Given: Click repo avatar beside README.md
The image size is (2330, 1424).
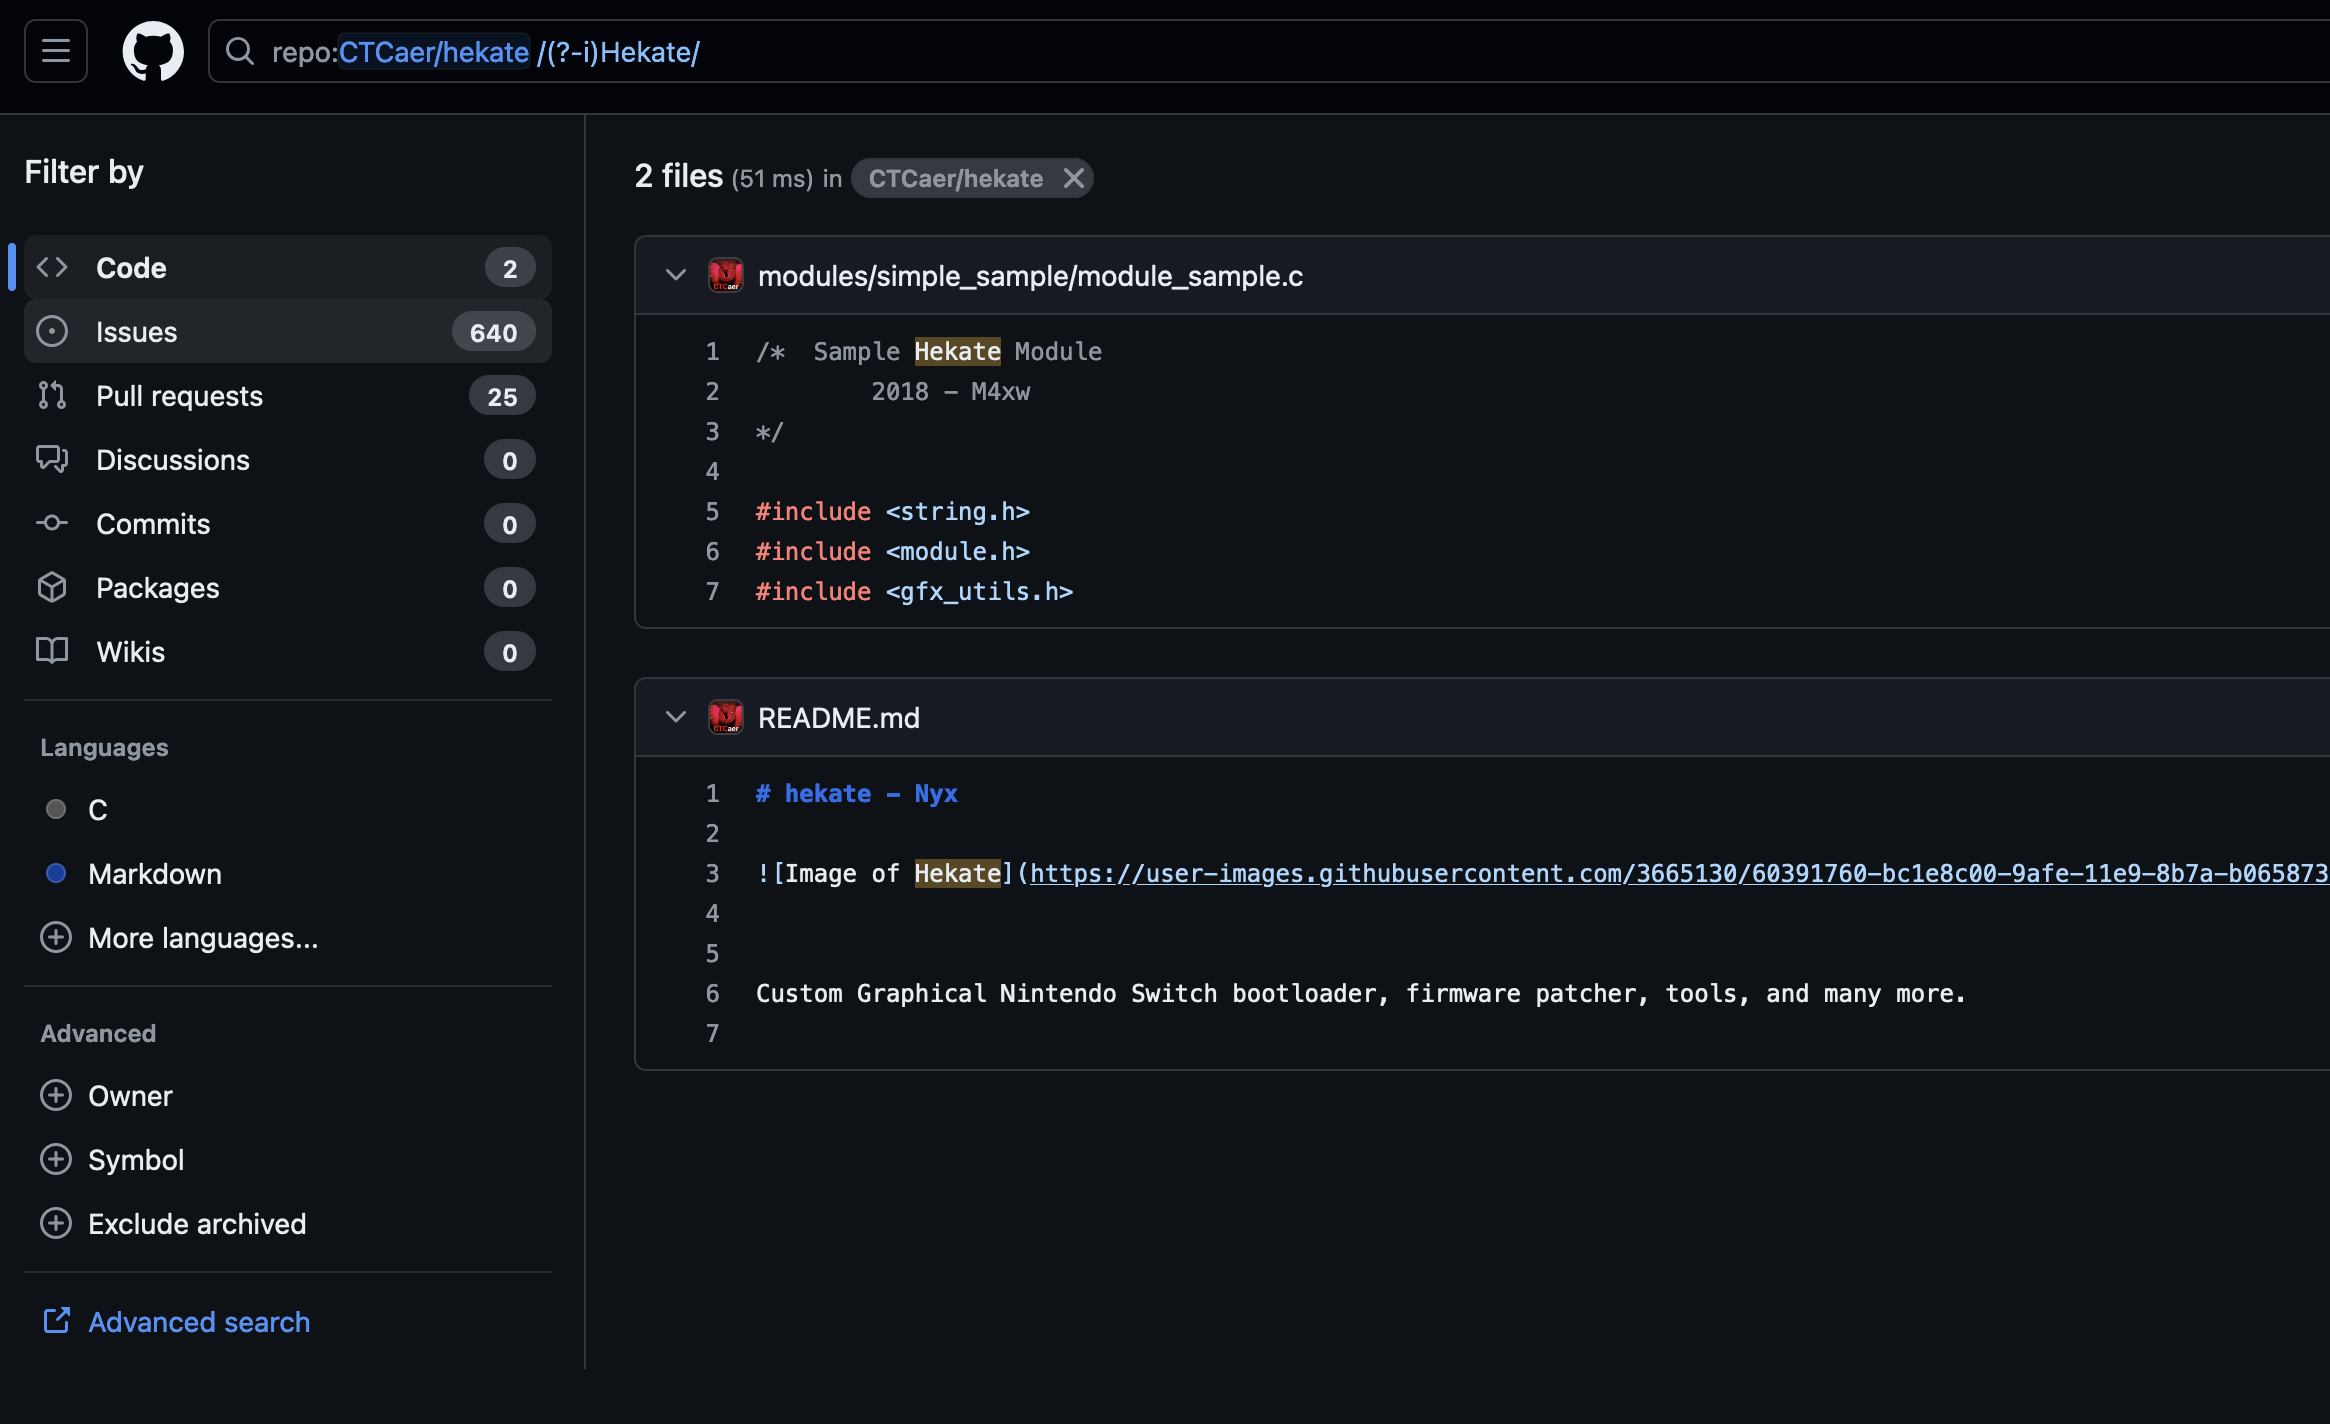Looking at the screenshot, I should click(x=726, y=717).
